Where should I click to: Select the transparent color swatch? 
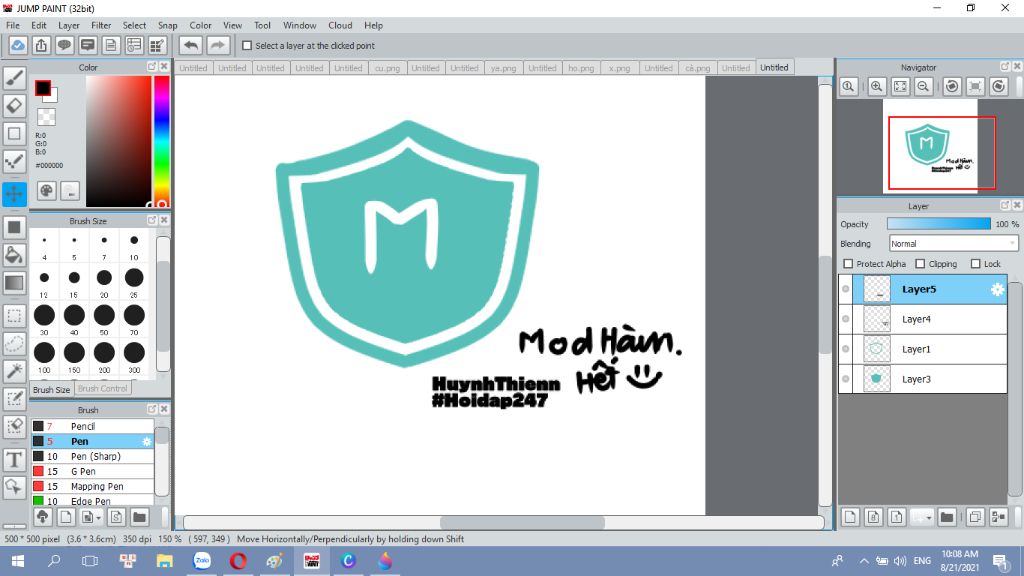(46, 117)
